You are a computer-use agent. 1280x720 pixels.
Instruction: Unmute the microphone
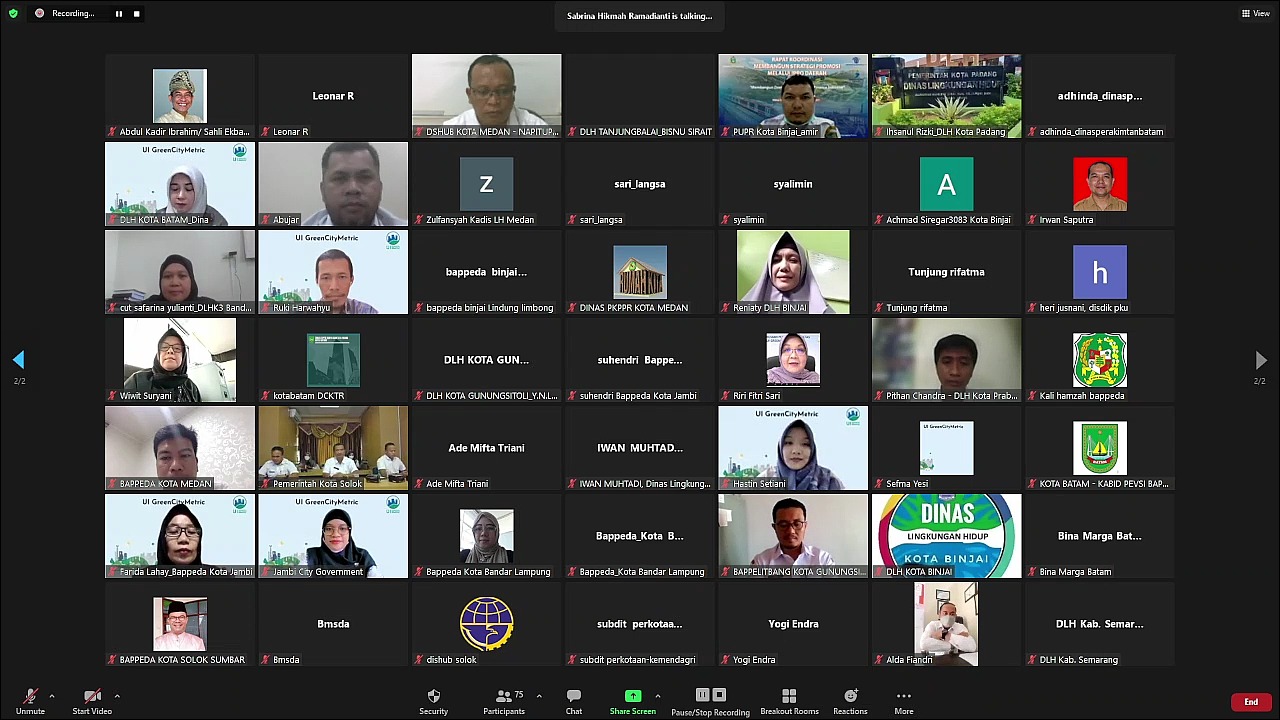[x=30, y=701]
